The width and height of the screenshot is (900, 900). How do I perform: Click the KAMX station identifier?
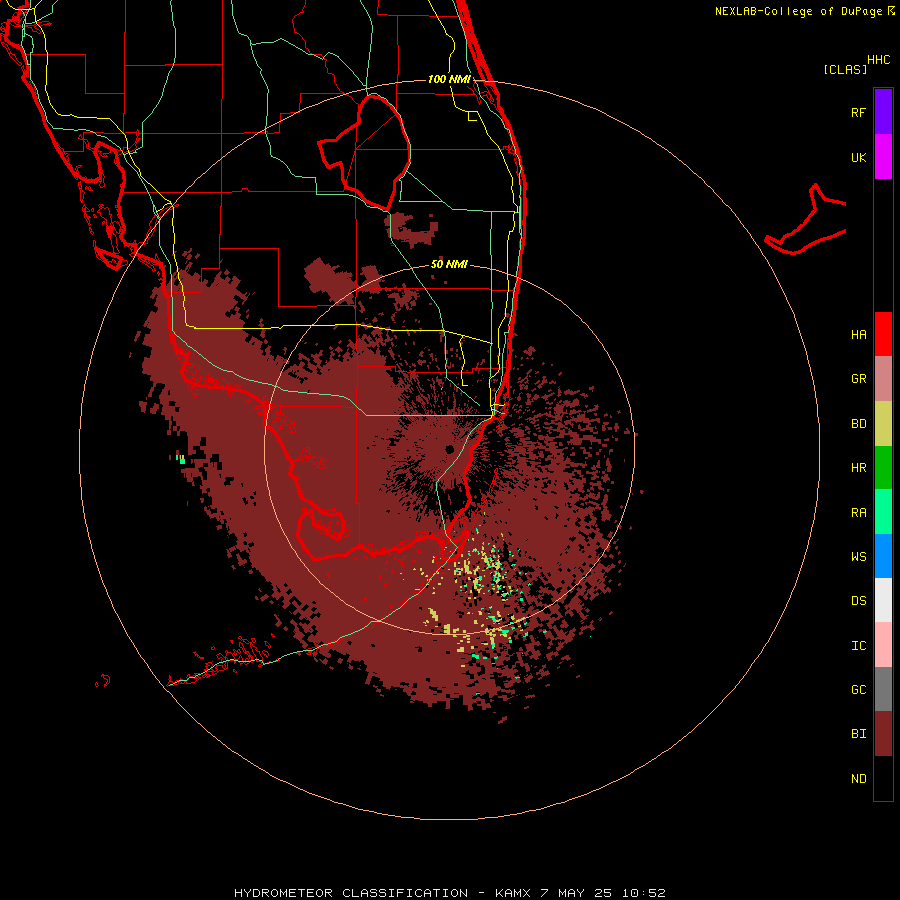tap(514, 893)
